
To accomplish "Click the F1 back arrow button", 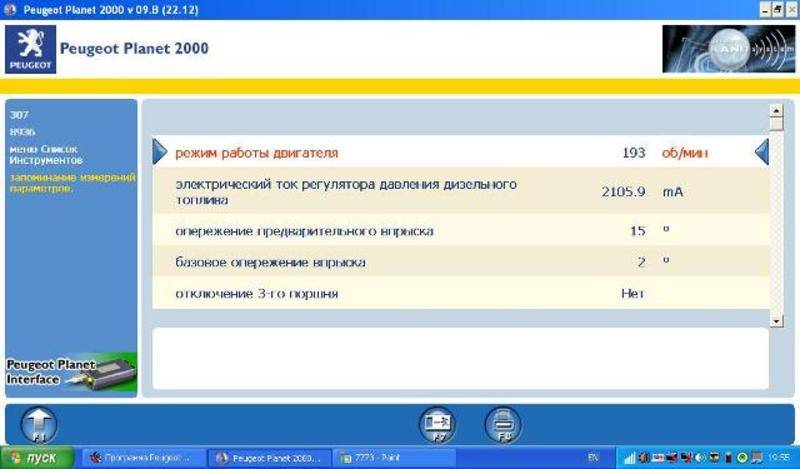I will coord(37,423).
